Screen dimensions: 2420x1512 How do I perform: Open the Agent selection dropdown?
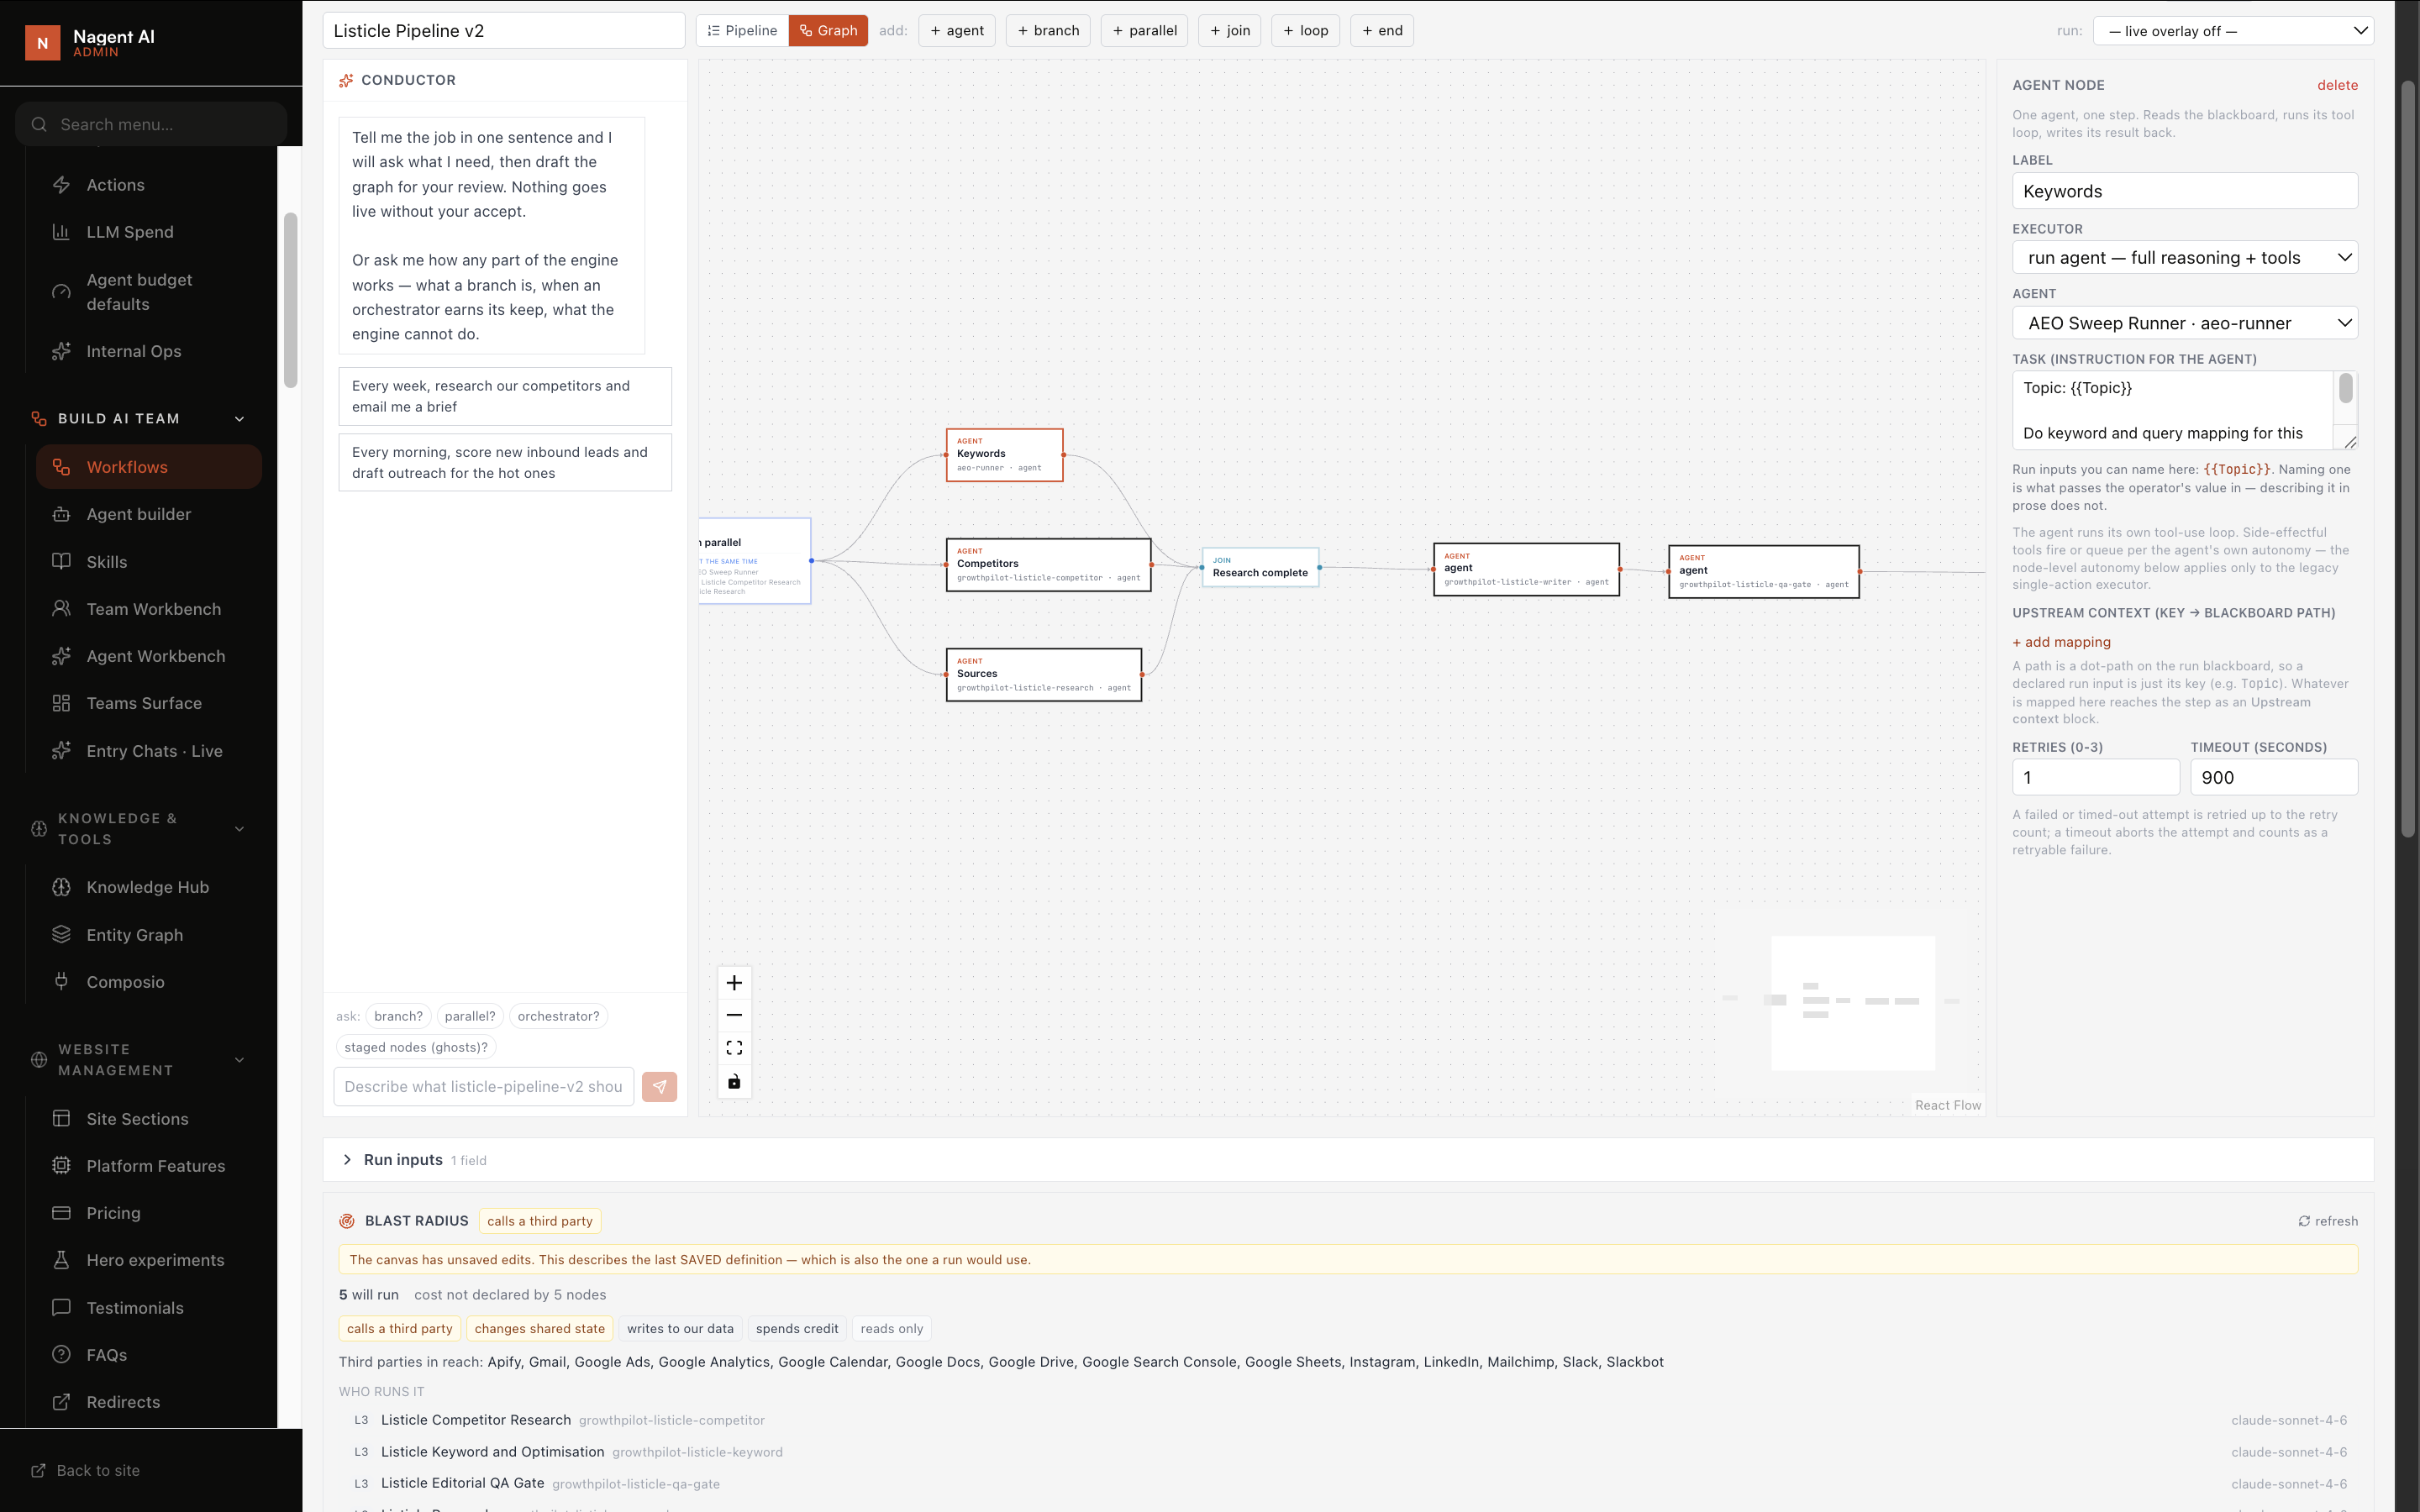[2185, 323]
